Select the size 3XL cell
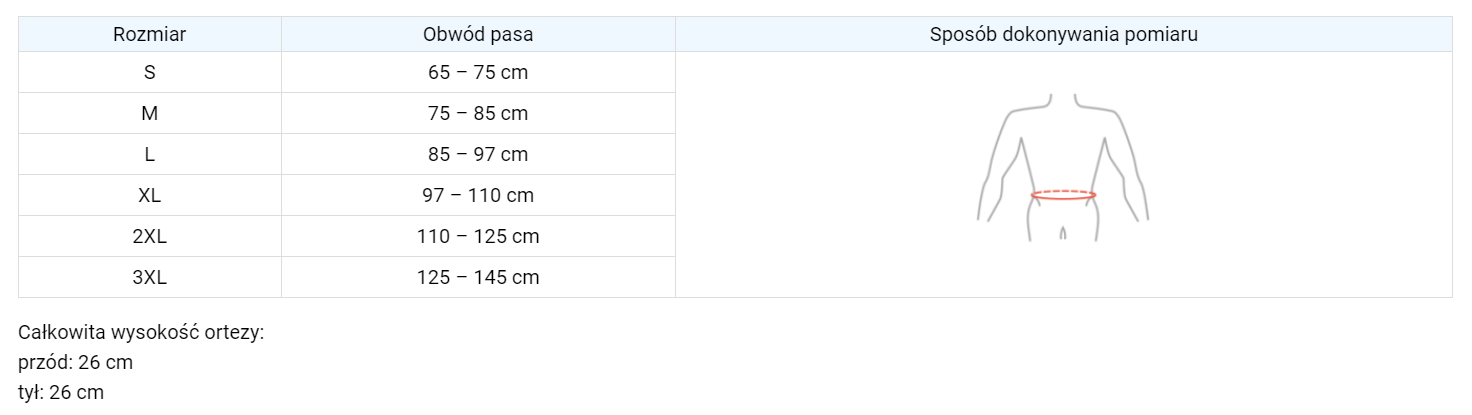 pyautogui.click(x=150, y=277)
